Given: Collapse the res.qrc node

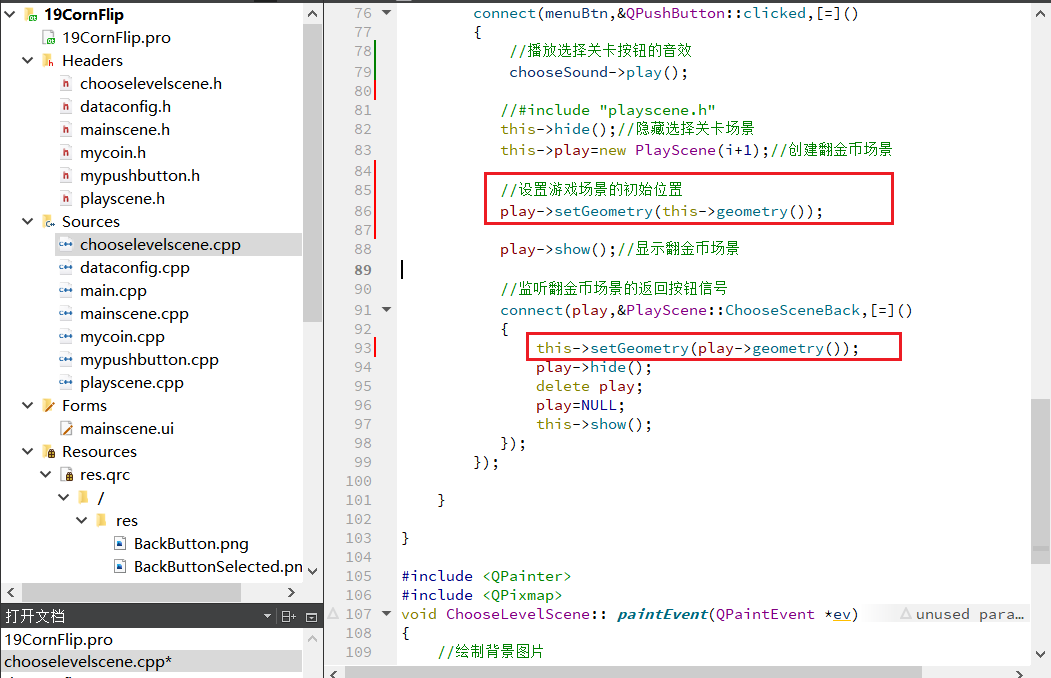Looking at the screenshot, I should point(46,474).
